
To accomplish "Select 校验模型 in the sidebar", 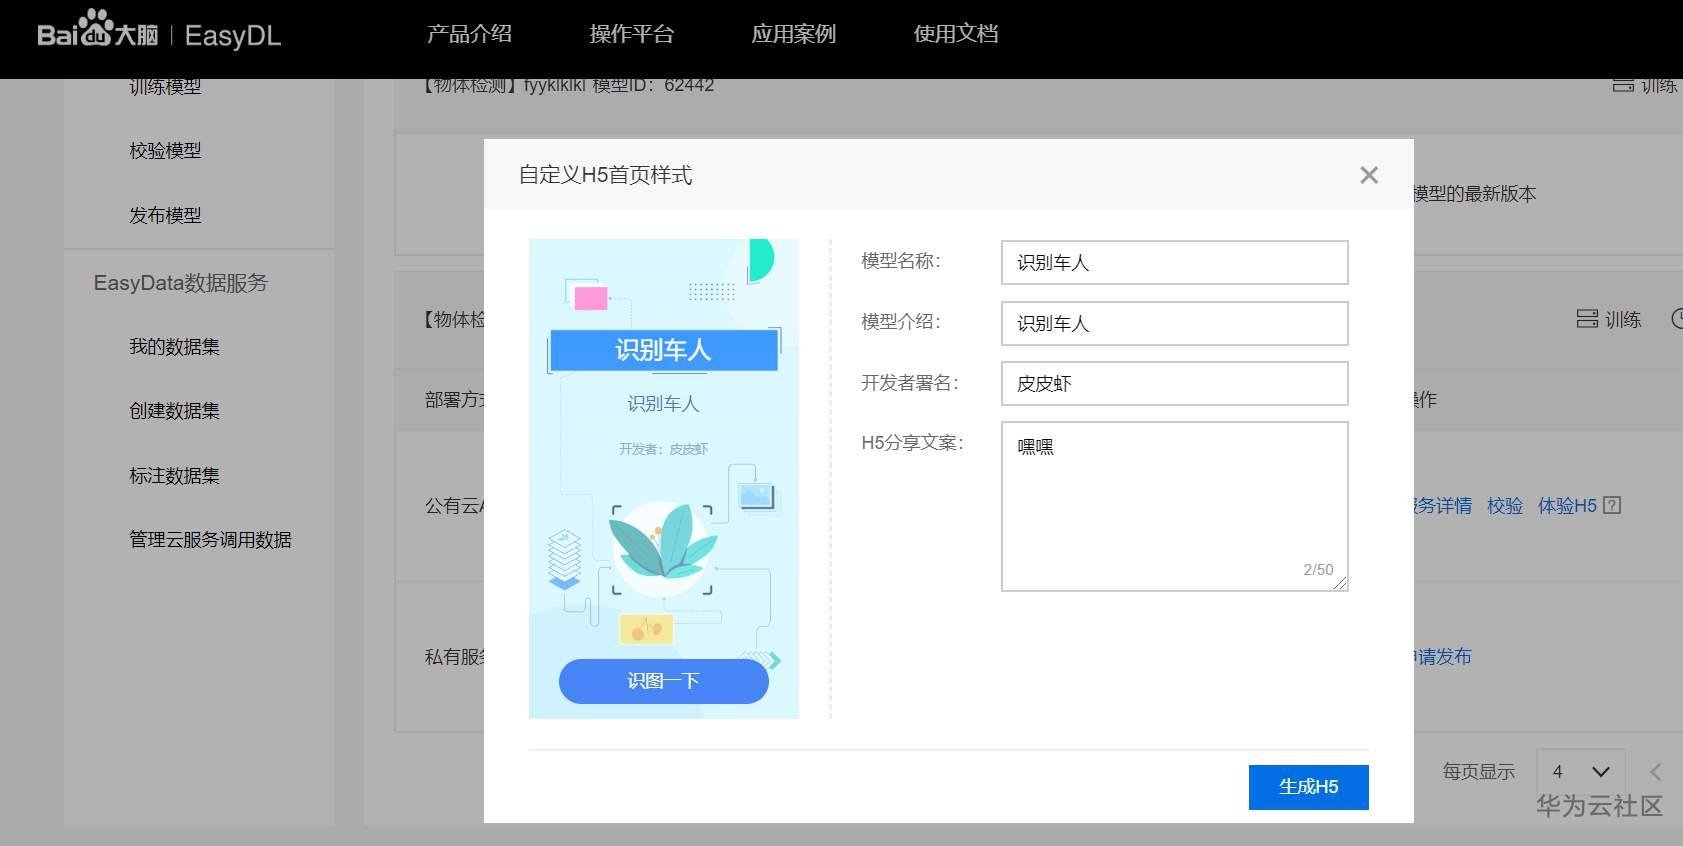I will point(165,151).
